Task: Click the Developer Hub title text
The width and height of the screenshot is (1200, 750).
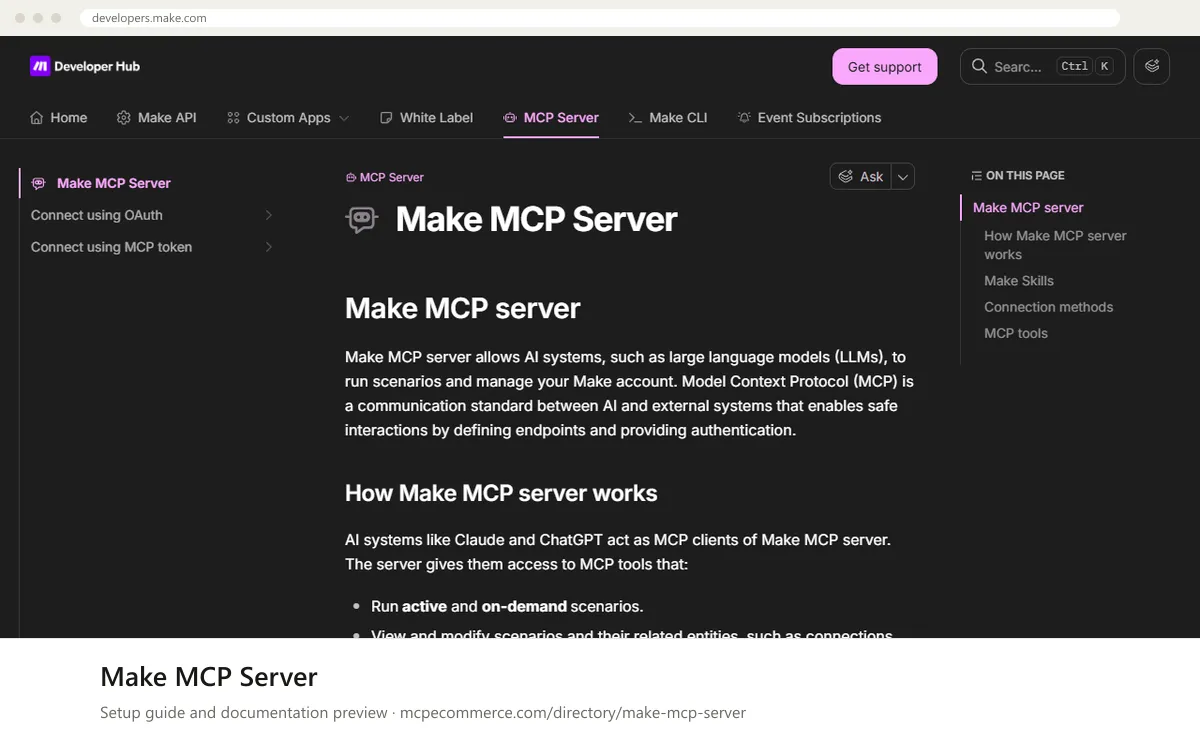Action: 97,66
